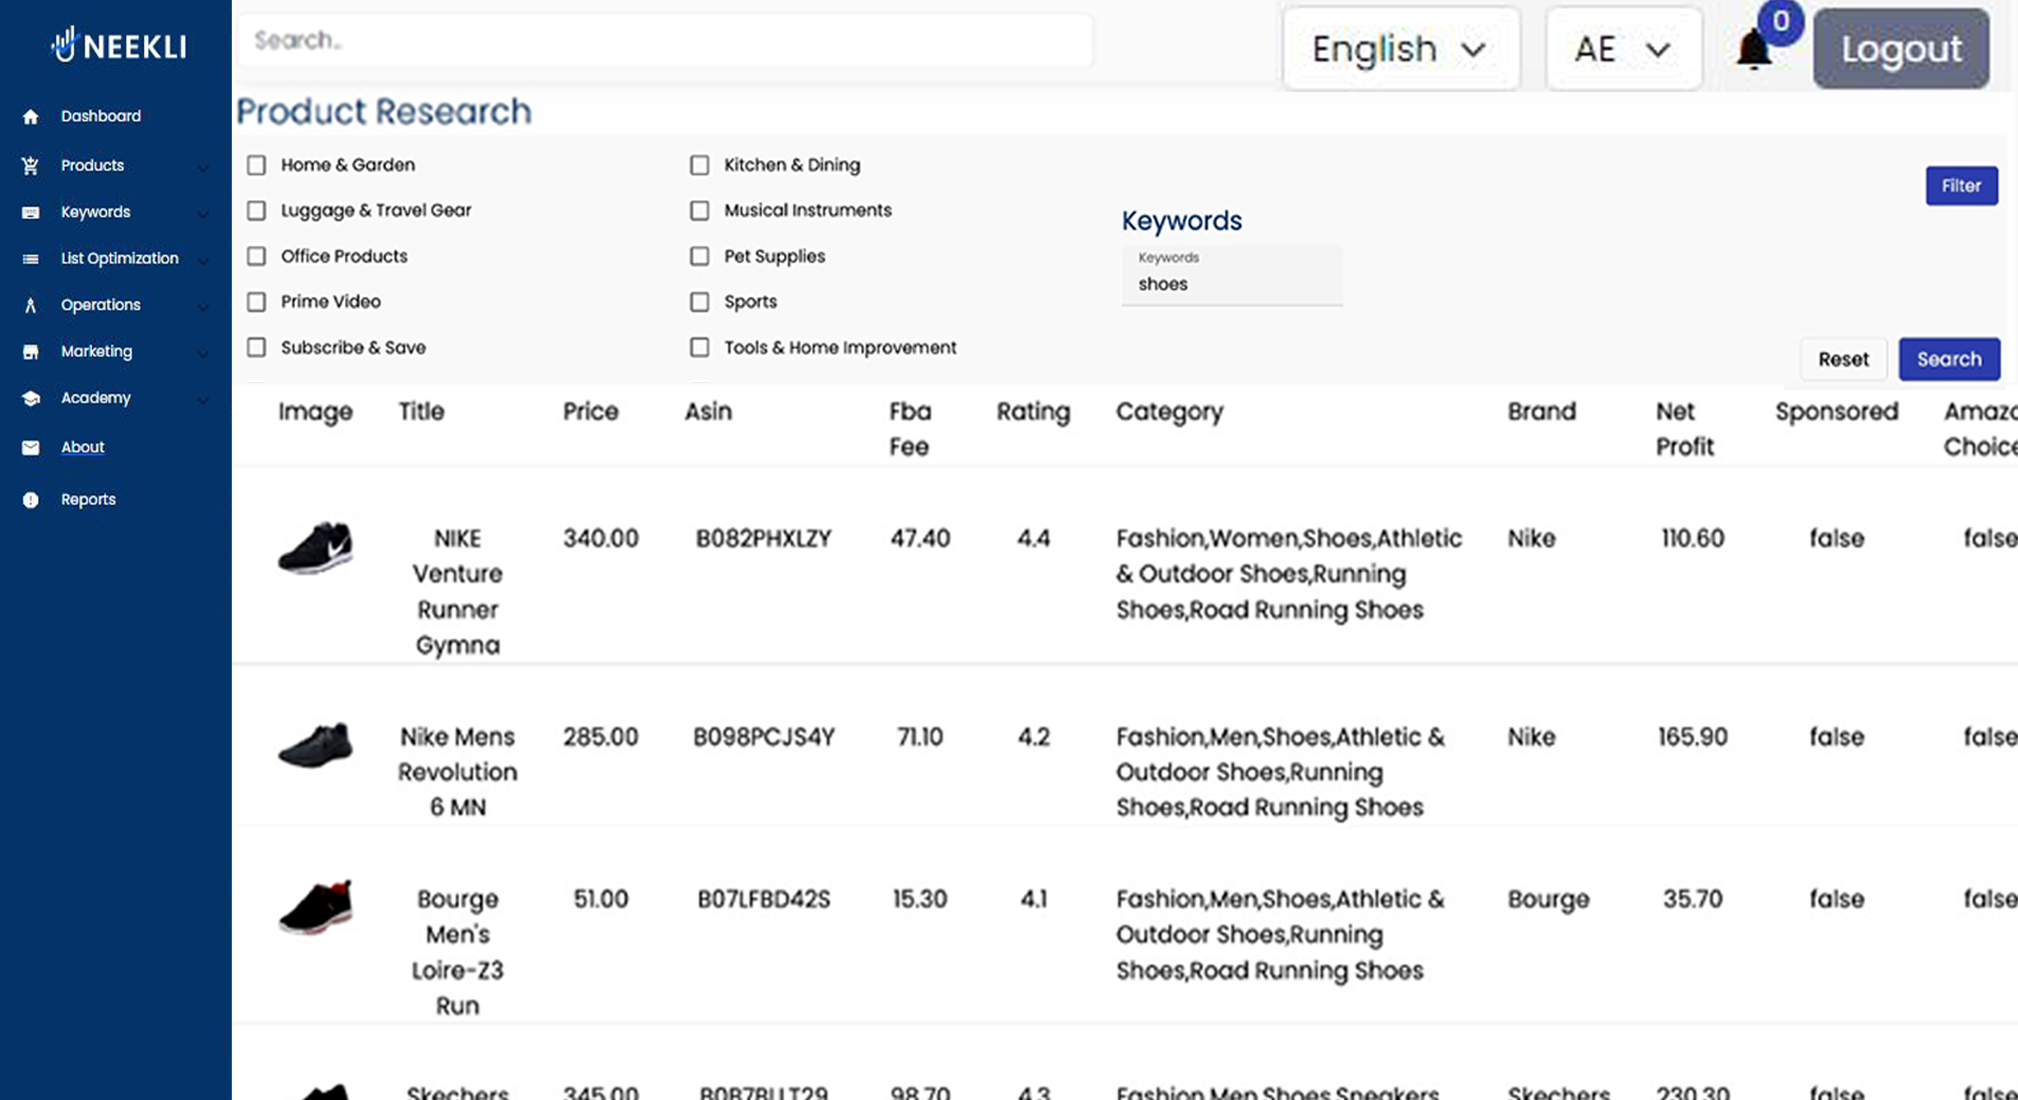Go to Dashboard in the sidebar

point(101,116)
